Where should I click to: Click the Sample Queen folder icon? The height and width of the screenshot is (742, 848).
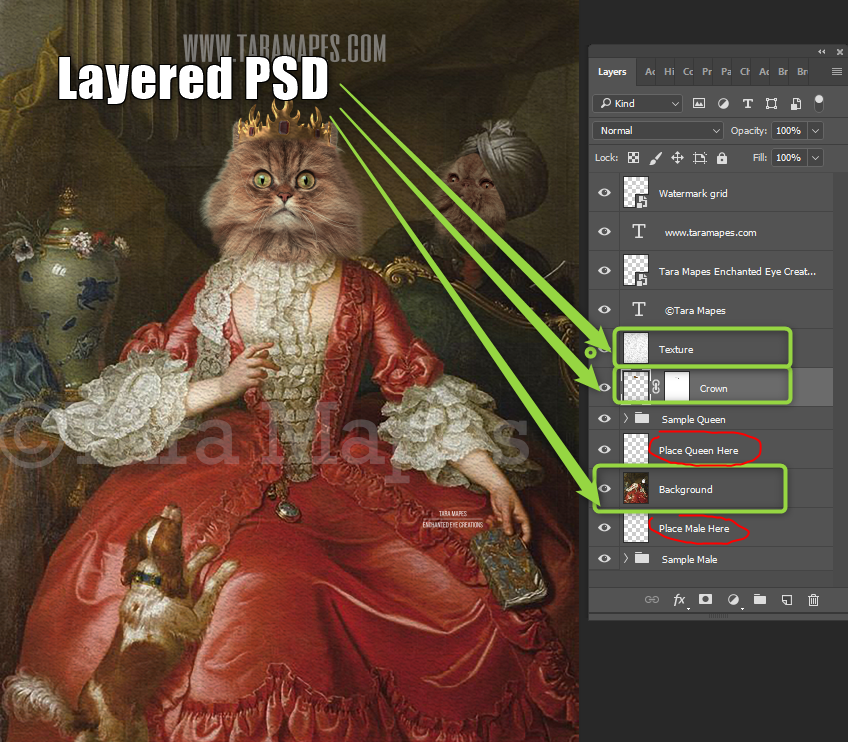click(x=642, y=418)
